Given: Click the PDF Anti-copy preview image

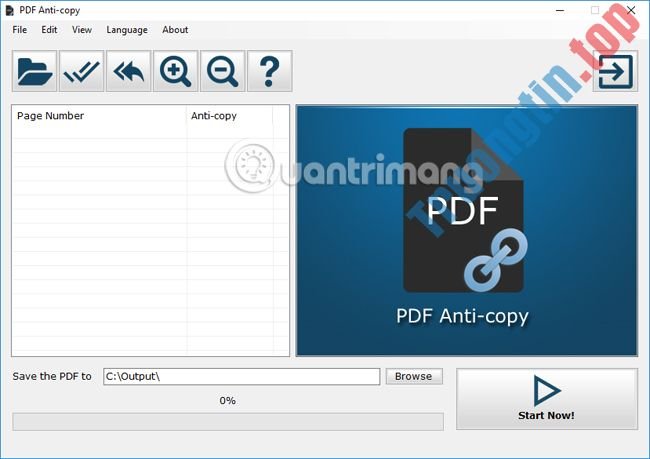Looking at the screenshot, I should click(x=467, y=231).
